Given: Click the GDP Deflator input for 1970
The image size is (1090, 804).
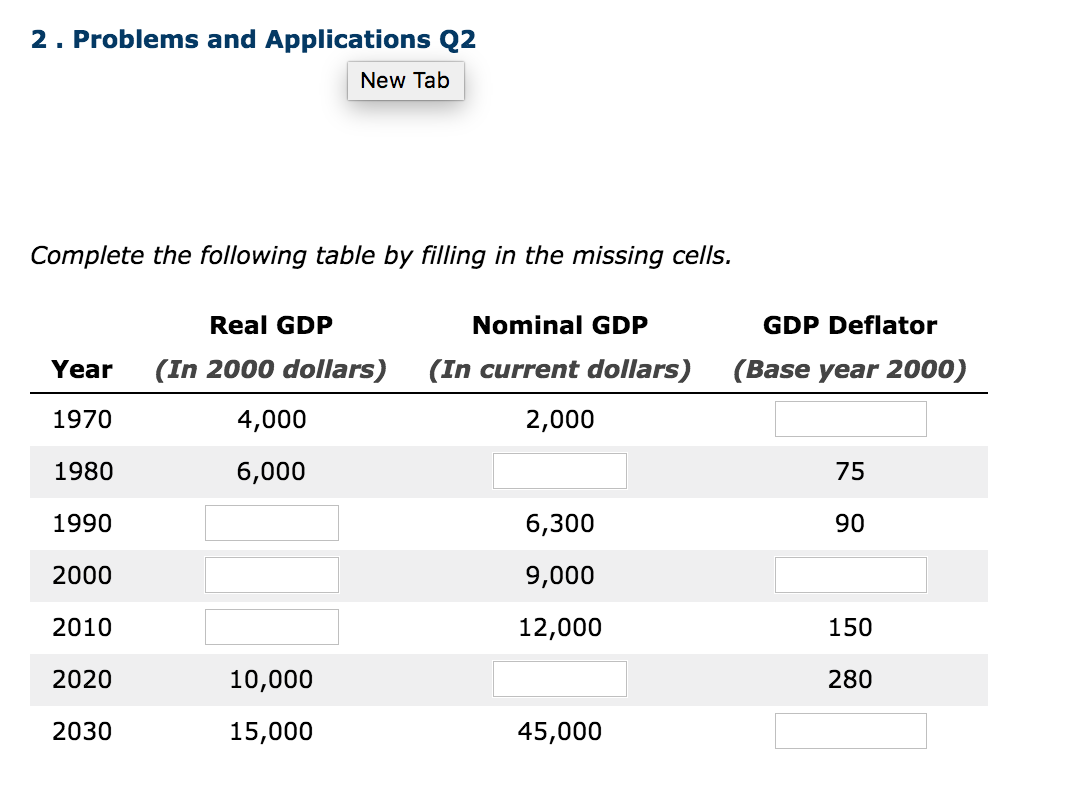Looking at the screenshot, I should click(850, 418).
